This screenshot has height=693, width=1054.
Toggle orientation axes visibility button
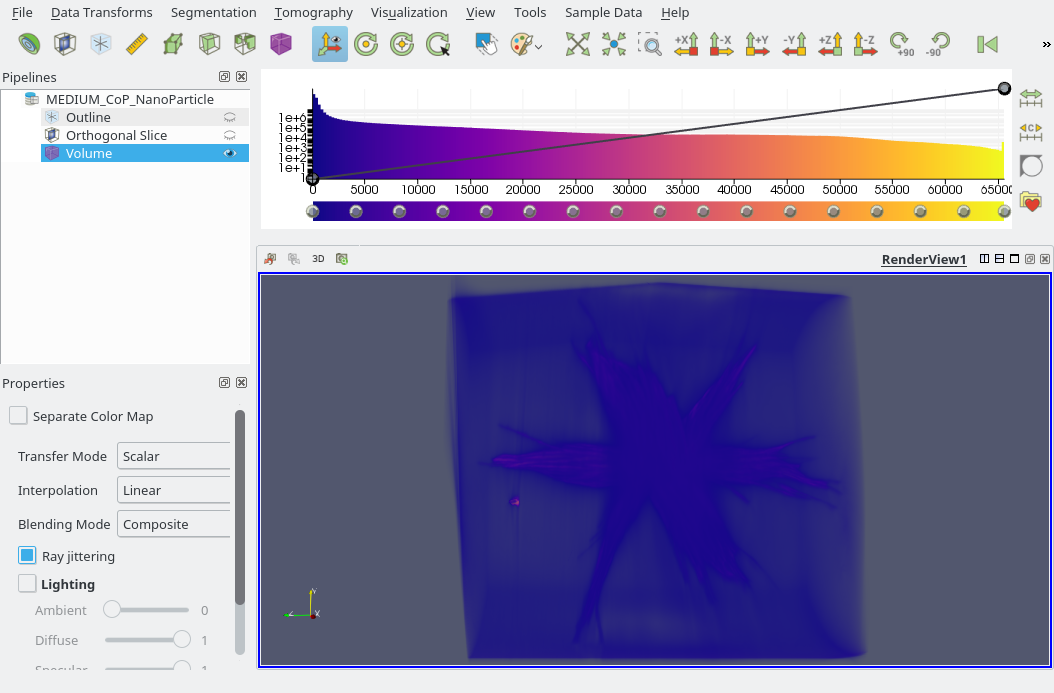(x=329, y=44)
